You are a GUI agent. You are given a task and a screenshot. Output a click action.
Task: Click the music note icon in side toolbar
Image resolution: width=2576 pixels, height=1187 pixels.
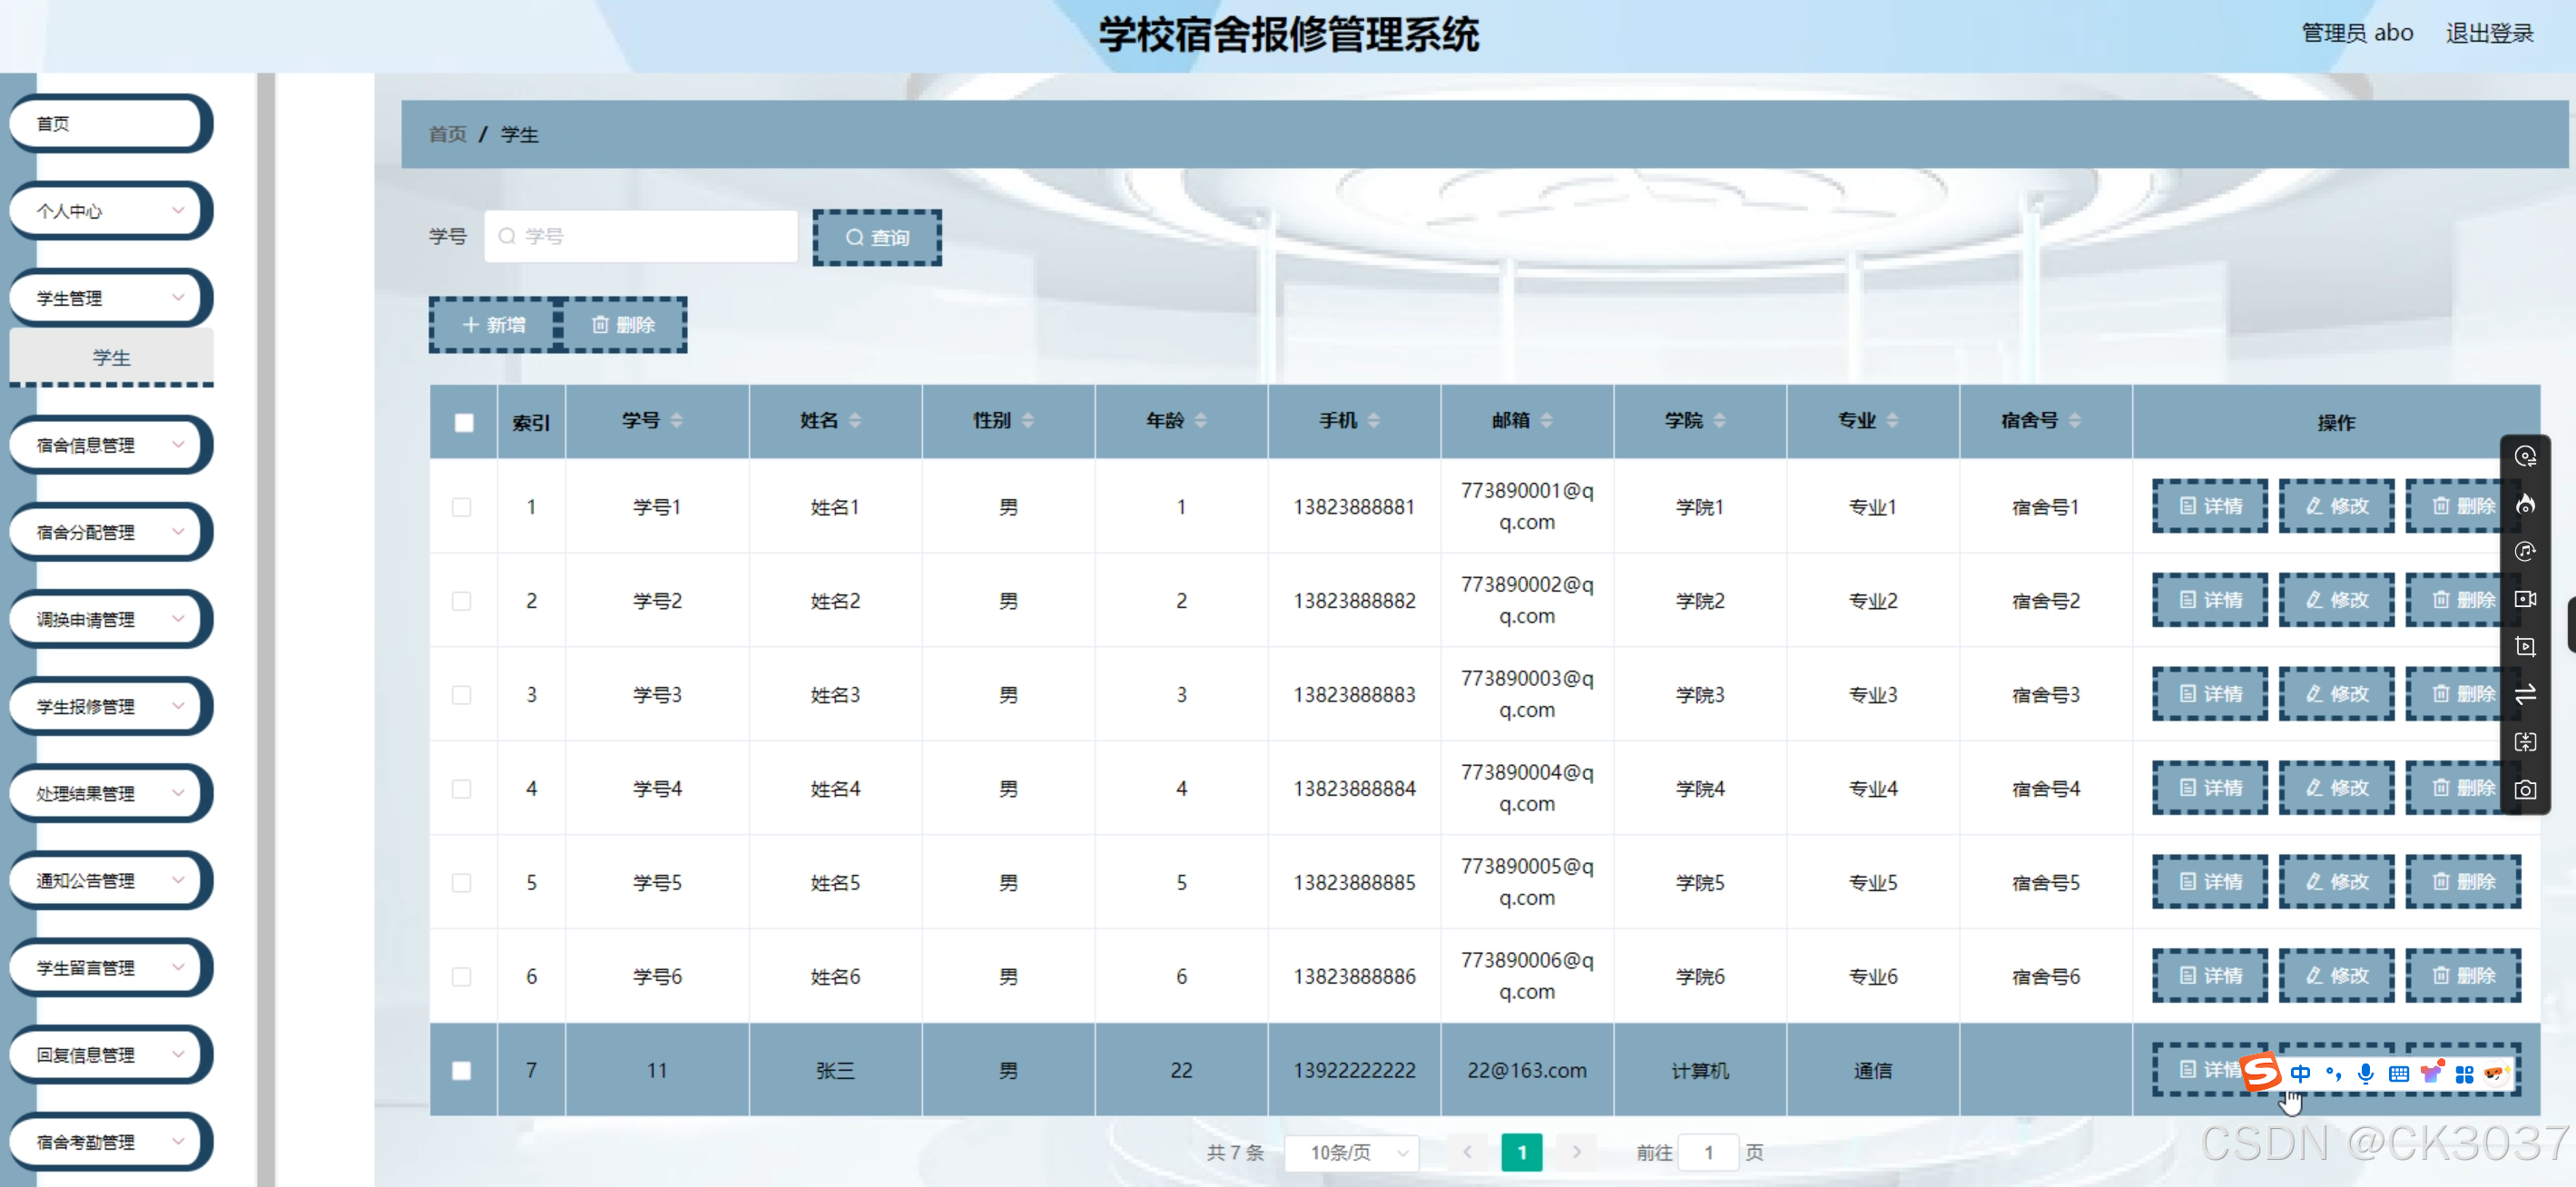[x=2525, y=551]
